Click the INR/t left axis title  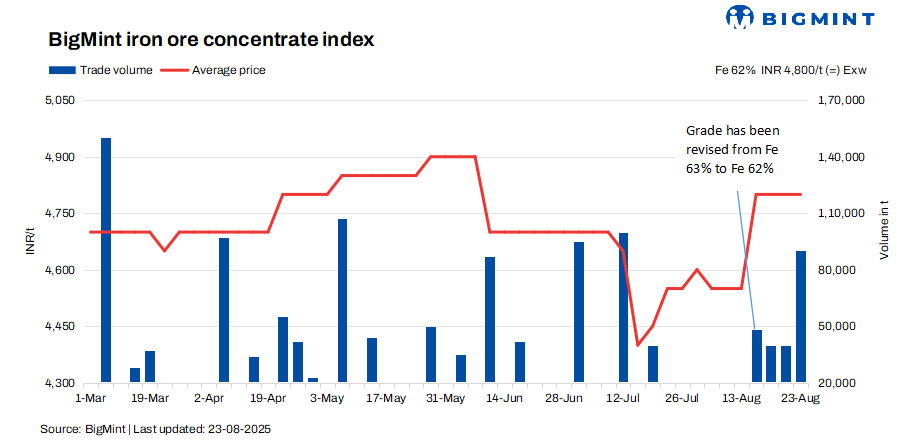pos(30,242)
